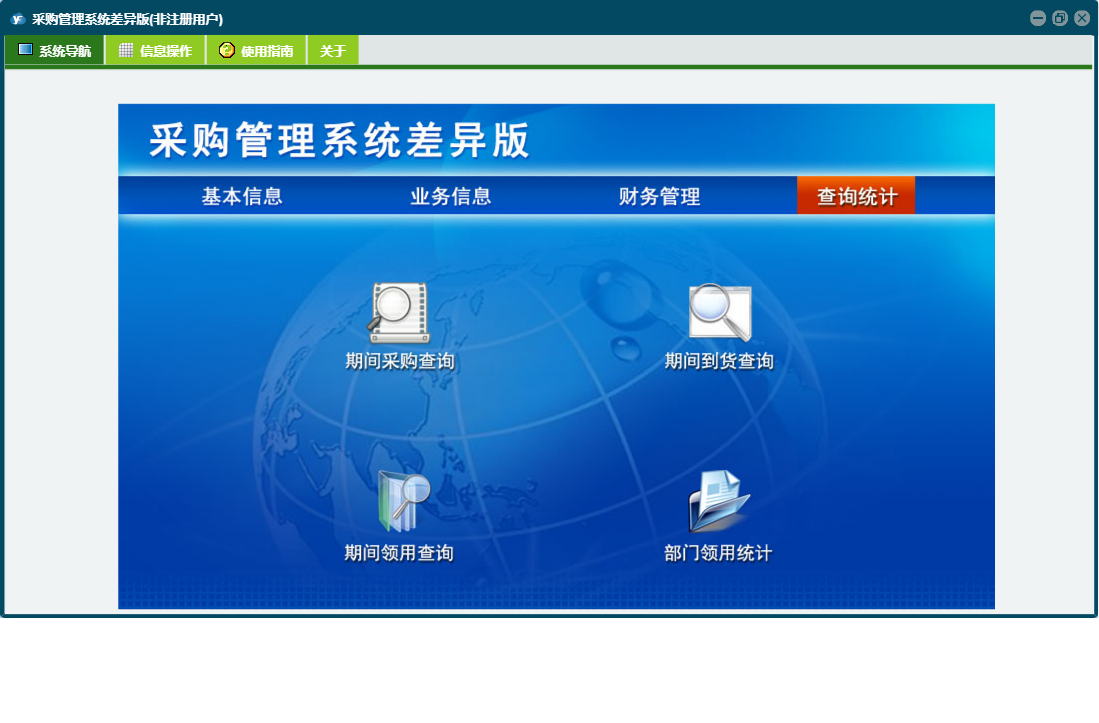Viewport: 1099px width, 723px height.
Task: Click the 采购管理系统差异版 banner title
Action: coord(340,141)
